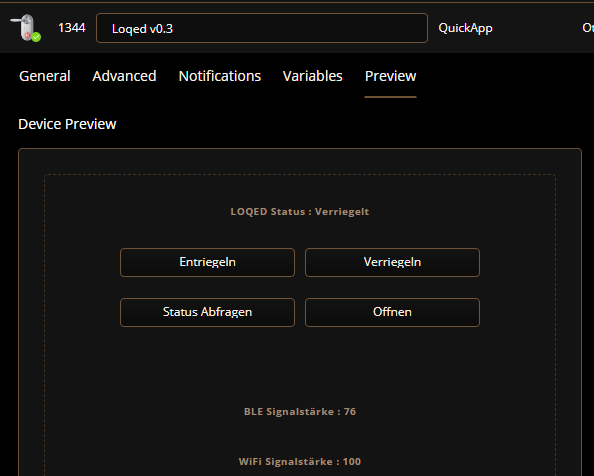
Task: Click the device name field Loqed v0.3
Action: pos(262,28)
